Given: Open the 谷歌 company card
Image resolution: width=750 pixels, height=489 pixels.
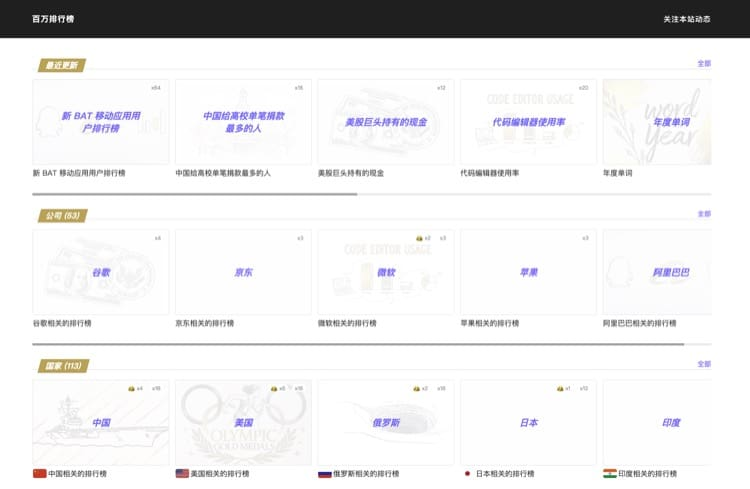Looking at the screenshot, I should pos(100,272).
